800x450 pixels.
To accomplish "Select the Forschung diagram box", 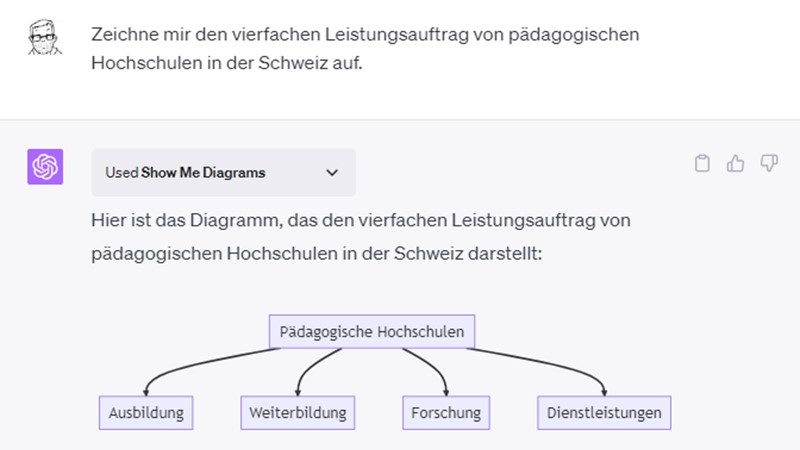I will coord(446,413).
